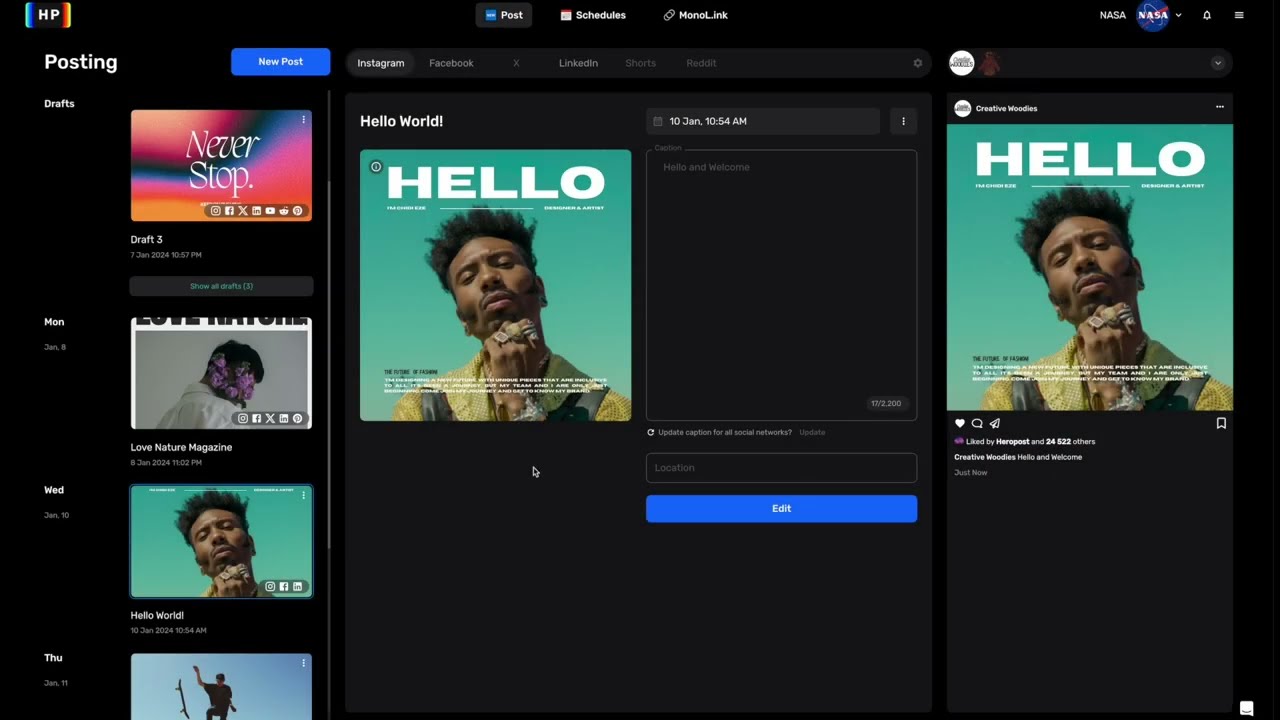The height and width of the screenshot is (720, 1280).
Task: Open the three-dot options beside the date field
Action: point(903,121)
